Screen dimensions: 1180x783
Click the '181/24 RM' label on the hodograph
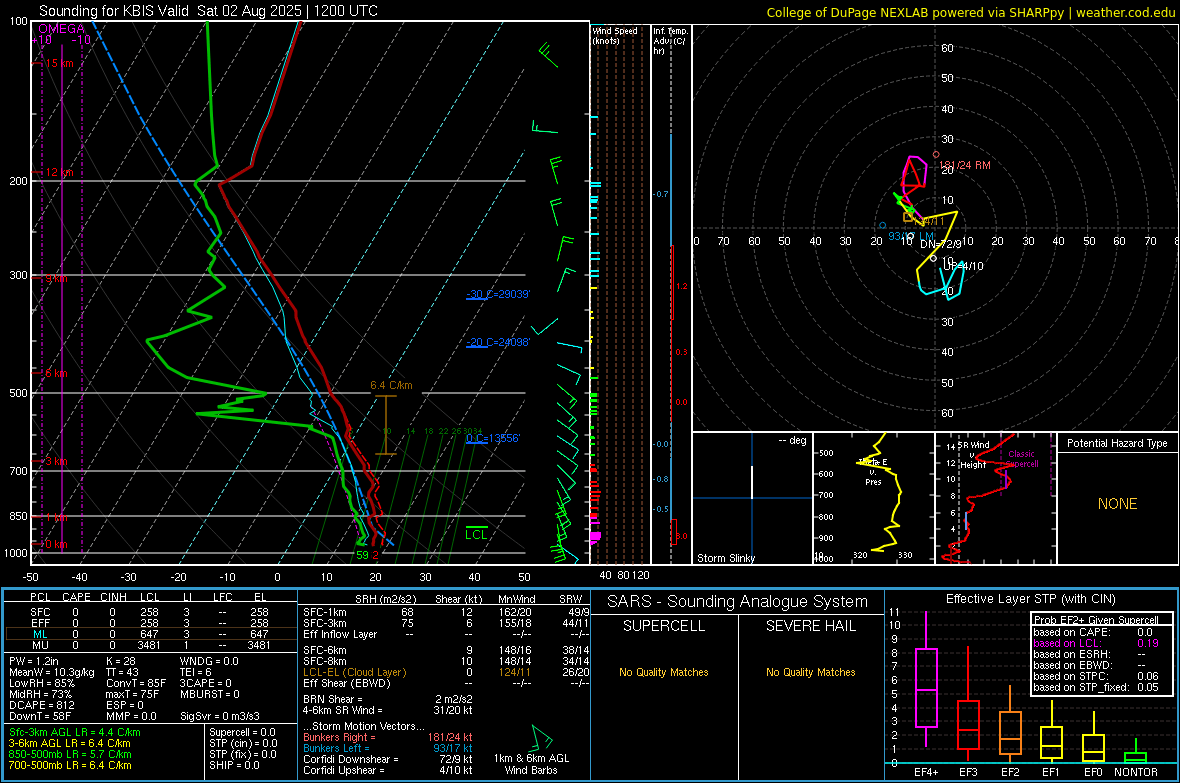965,165
